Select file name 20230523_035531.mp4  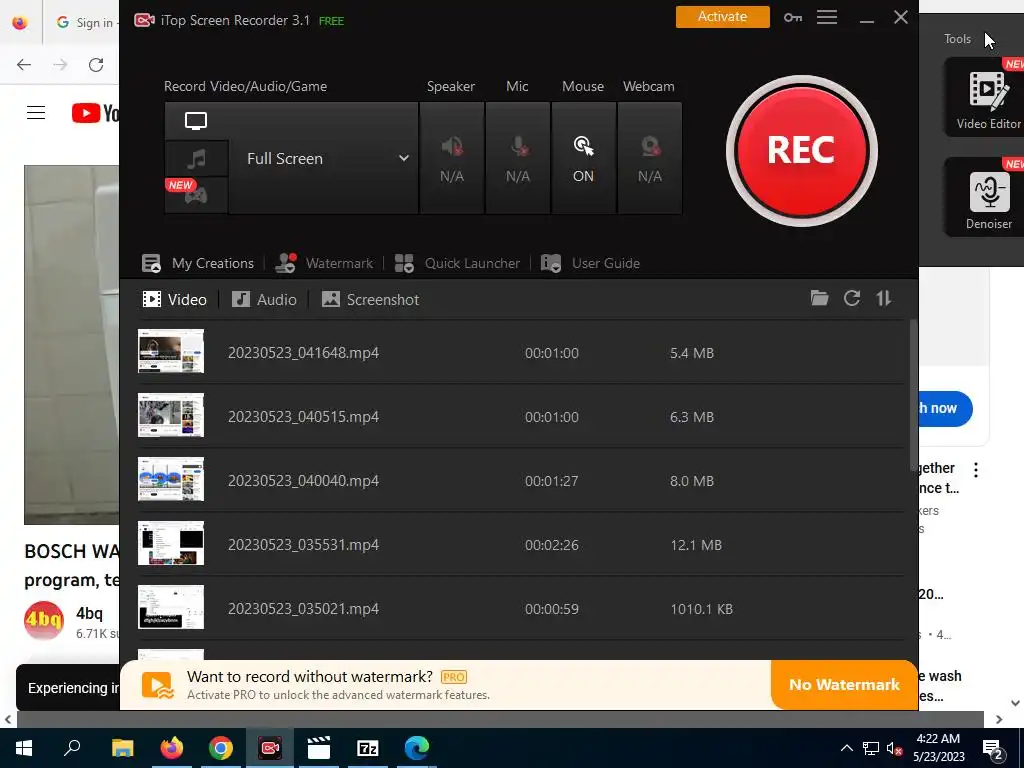pos(303,545)
